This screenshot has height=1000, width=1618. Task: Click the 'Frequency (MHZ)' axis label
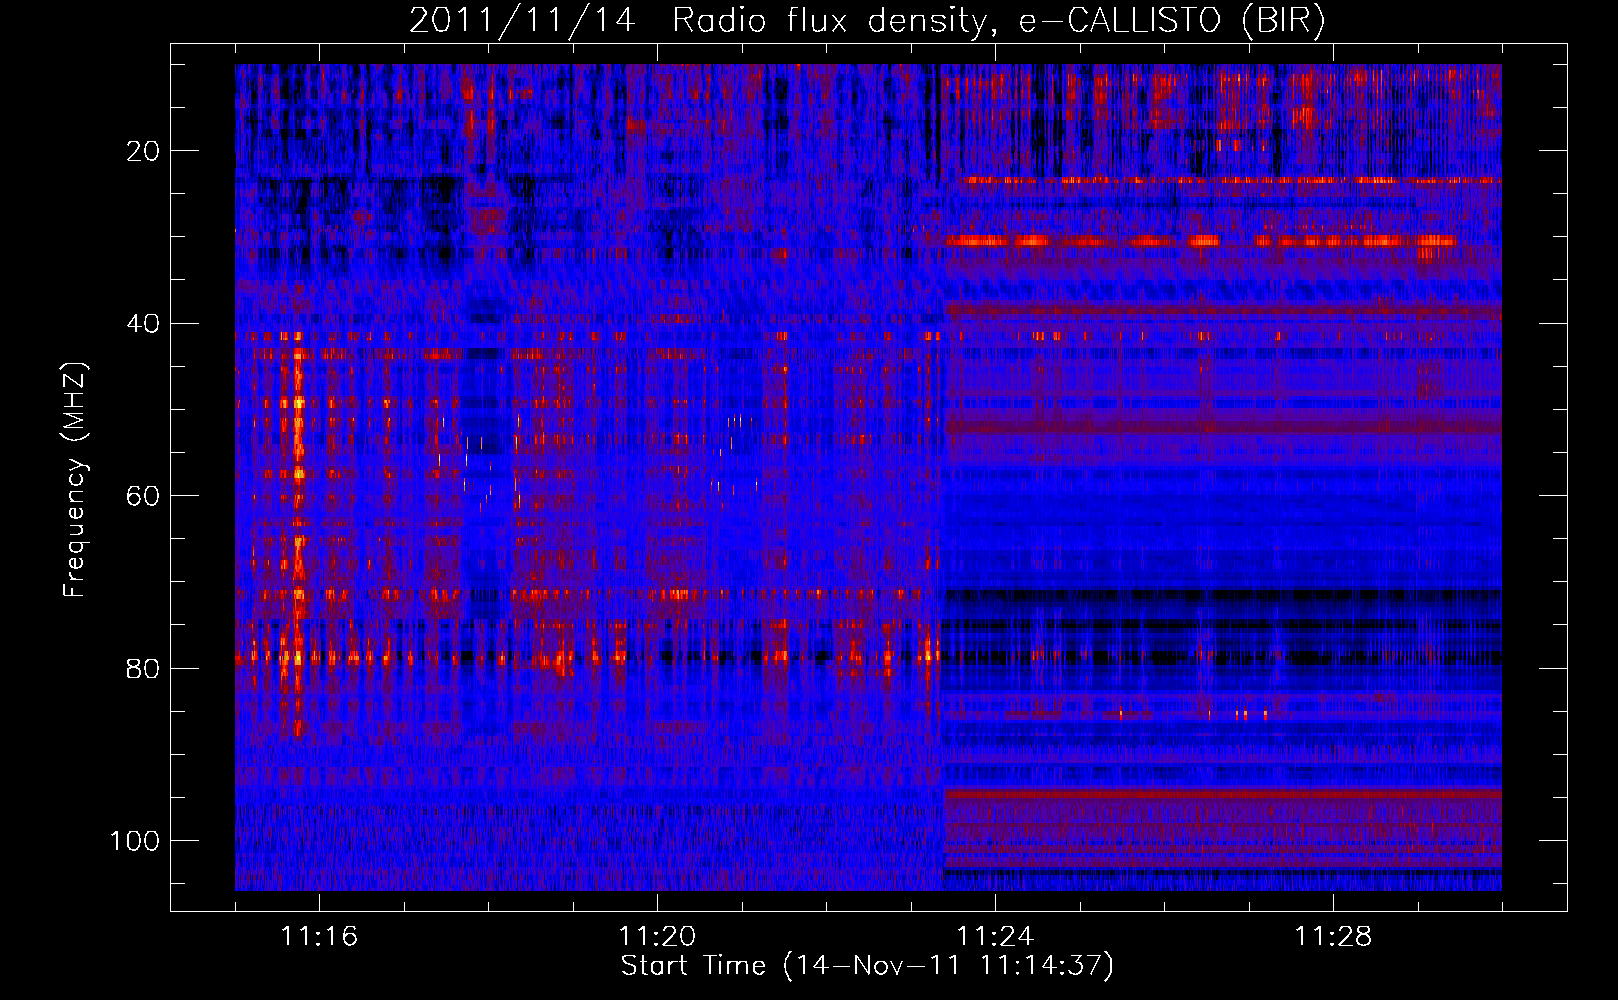75,480
